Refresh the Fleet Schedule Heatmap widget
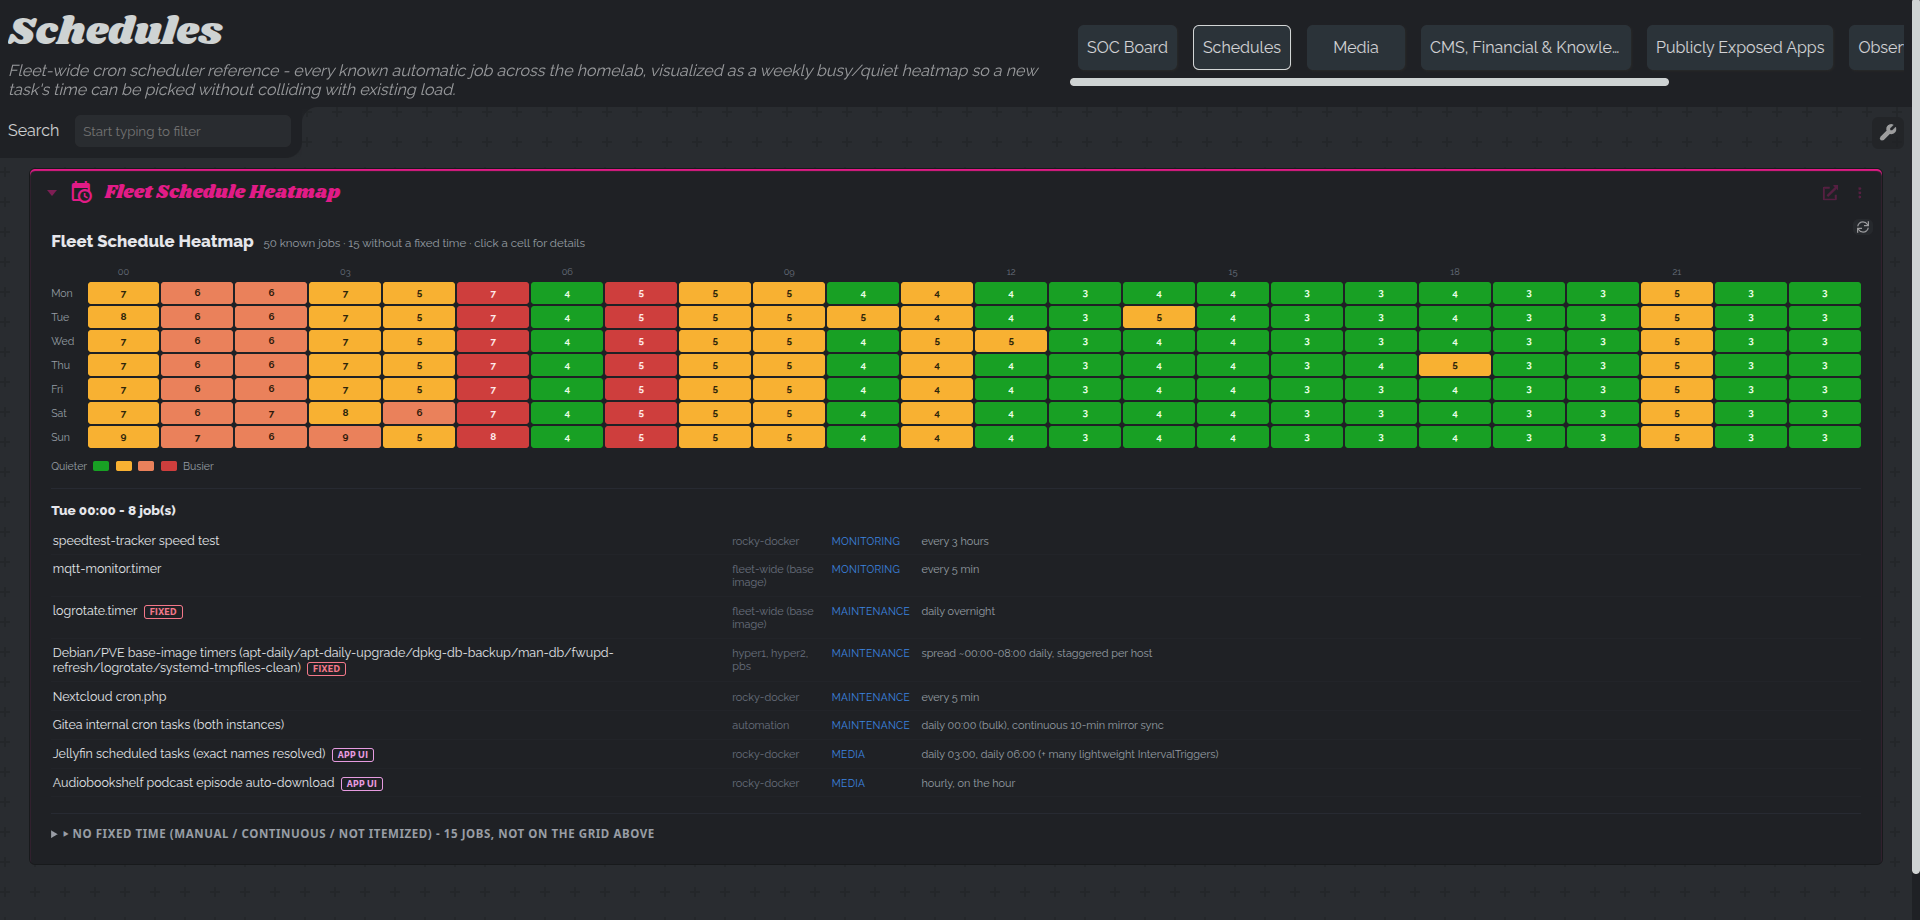Screen dimensions: 1920x920 (x=1863, y=227)
